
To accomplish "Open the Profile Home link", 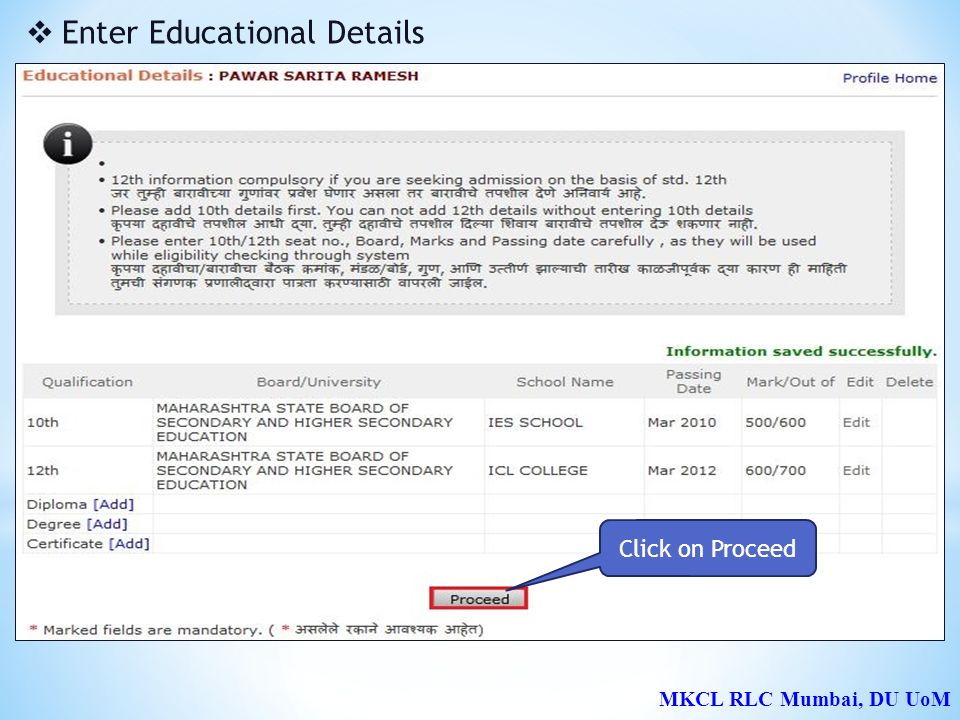I will tap(890, 78).
